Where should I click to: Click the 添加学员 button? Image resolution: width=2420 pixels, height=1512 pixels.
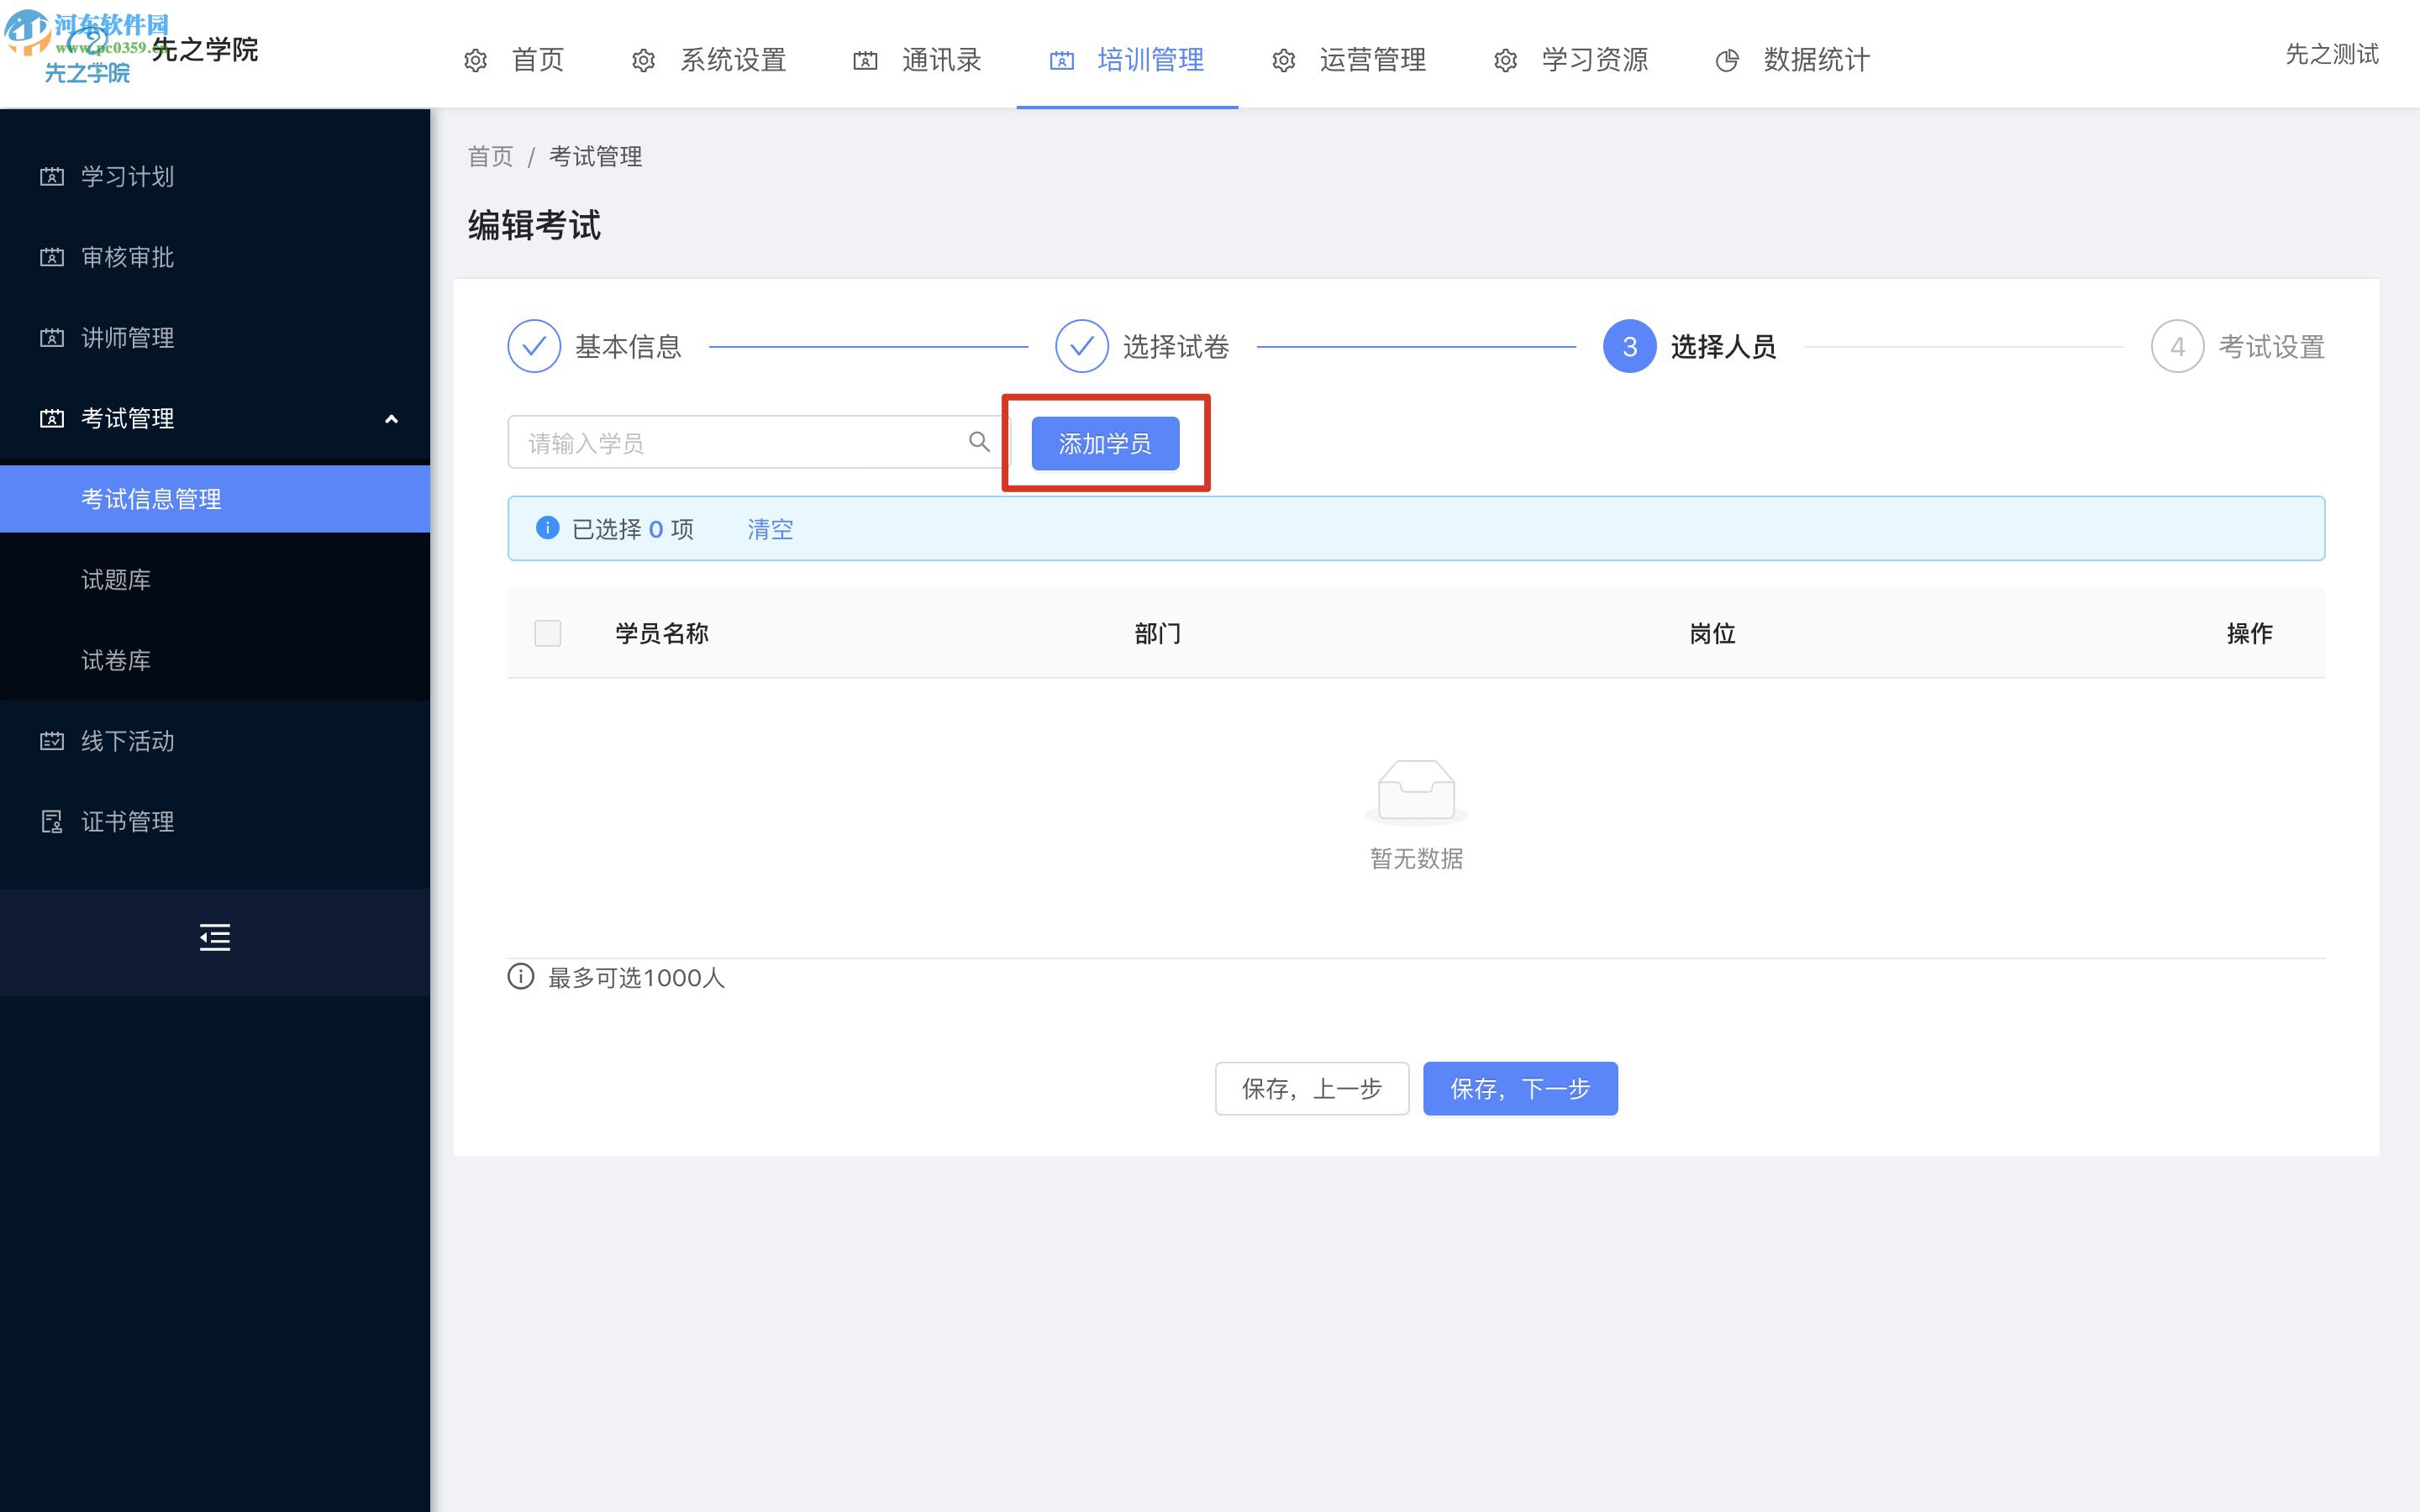click(x=1107, y=443)
